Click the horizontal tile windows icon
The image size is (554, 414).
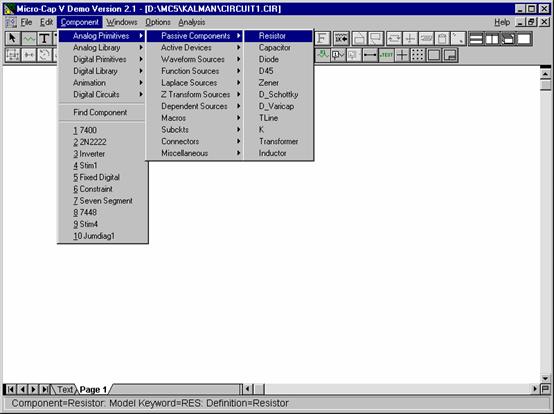pos(476,38)
